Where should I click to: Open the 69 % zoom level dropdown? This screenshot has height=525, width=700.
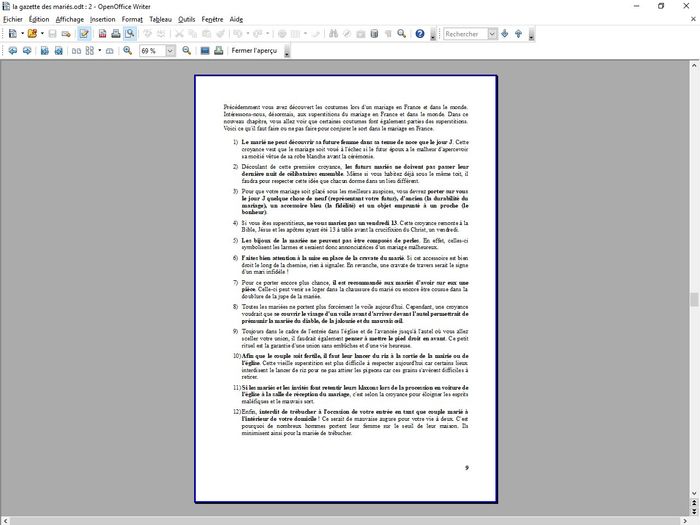[170, 51]
